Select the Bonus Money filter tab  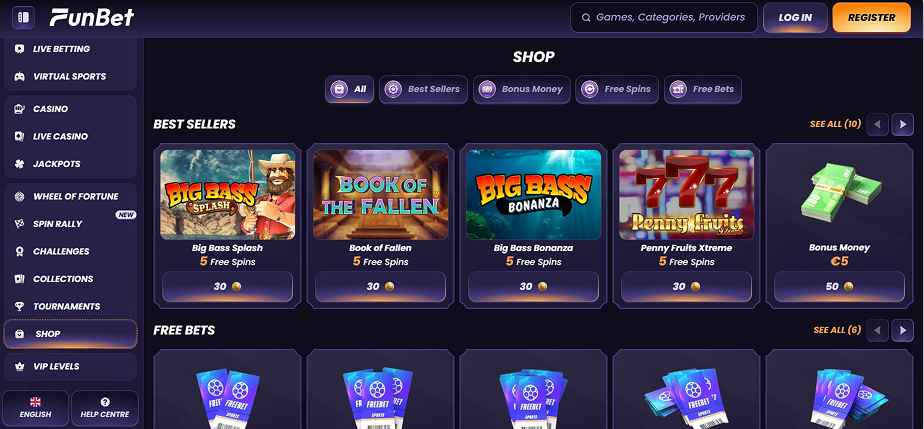point(522,90)
